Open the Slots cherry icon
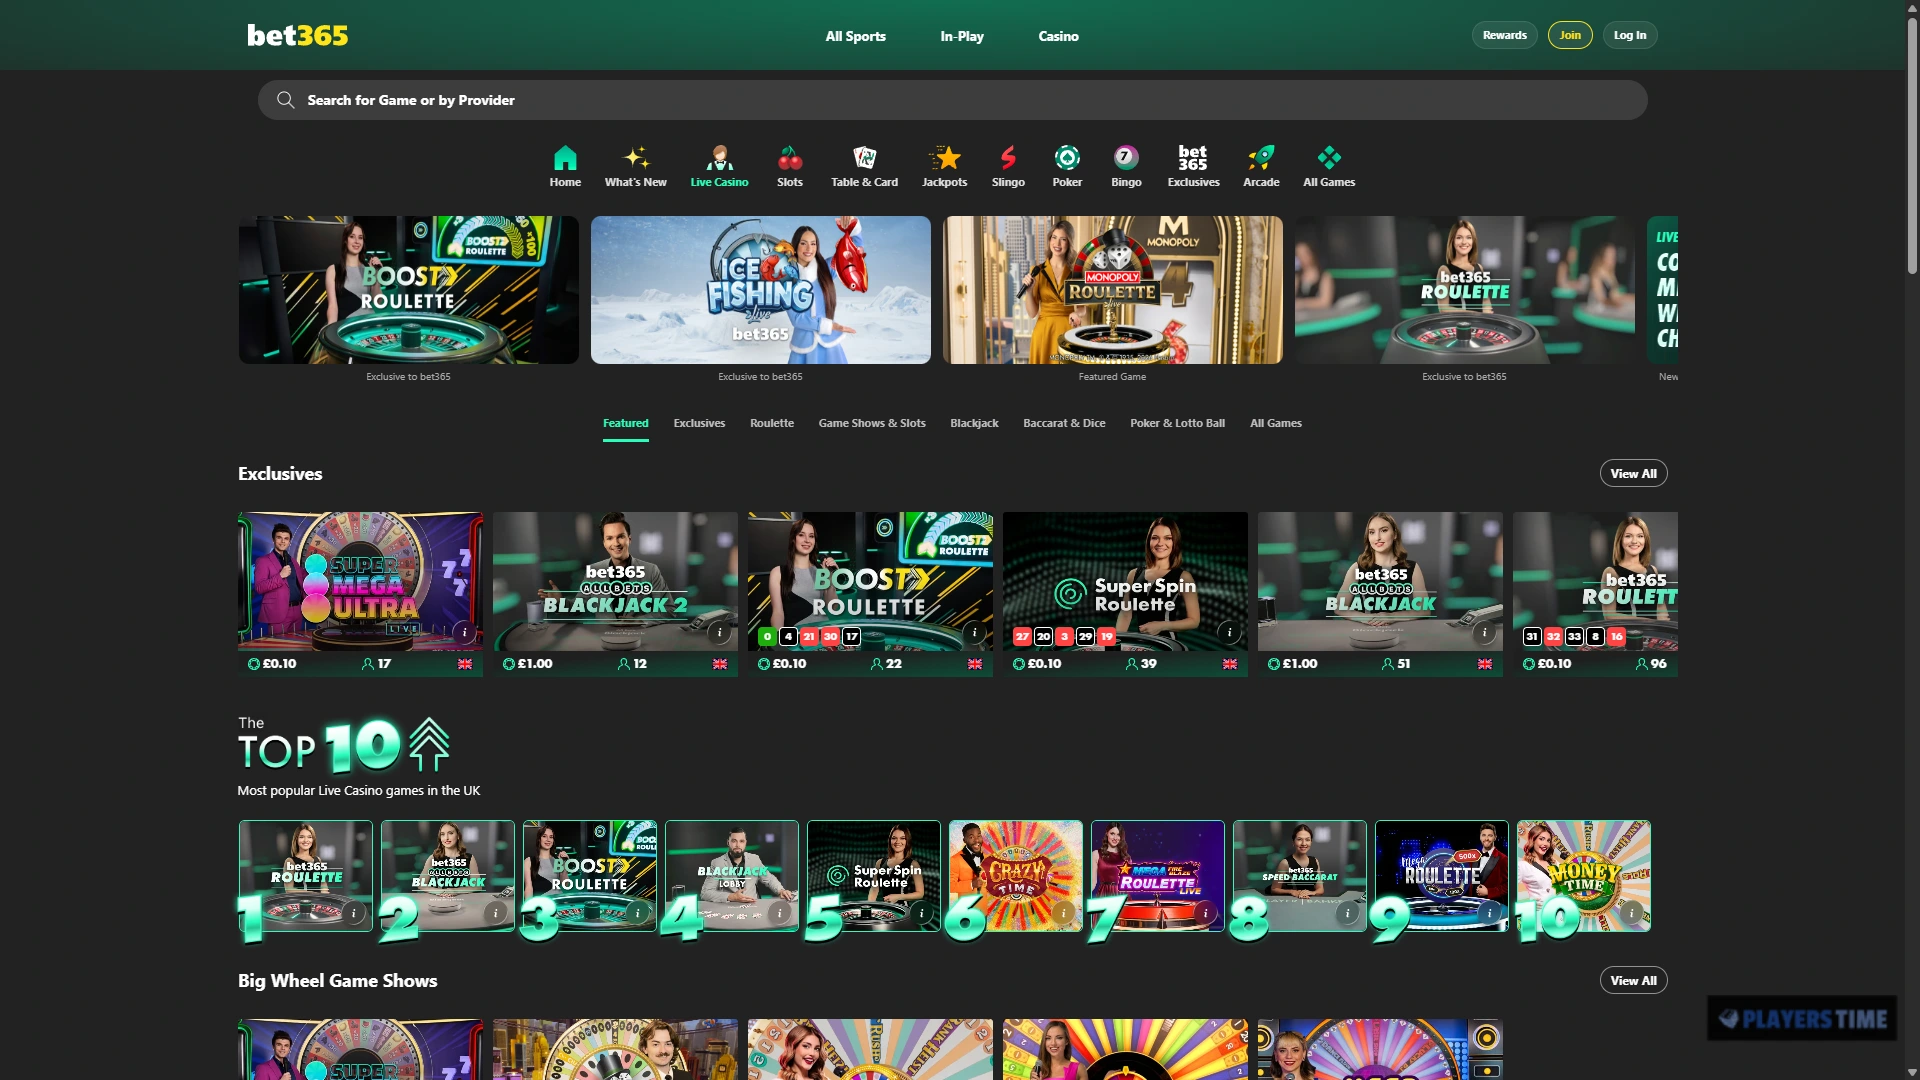Image resolution: width=1920 pixels, height=1080 pixels. (x=790, y=166)
